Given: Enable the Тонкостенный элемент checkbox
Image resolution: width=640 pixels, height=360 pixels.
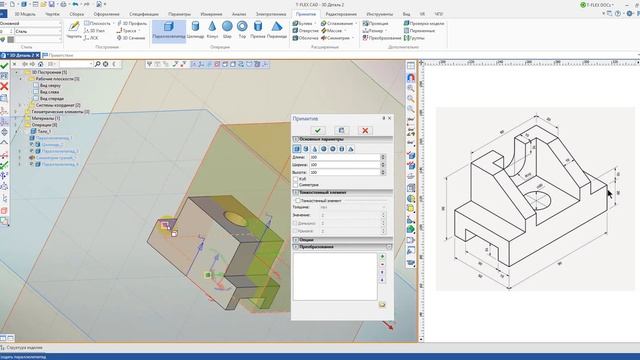Looking at the screenshot, I should [298, 200].
